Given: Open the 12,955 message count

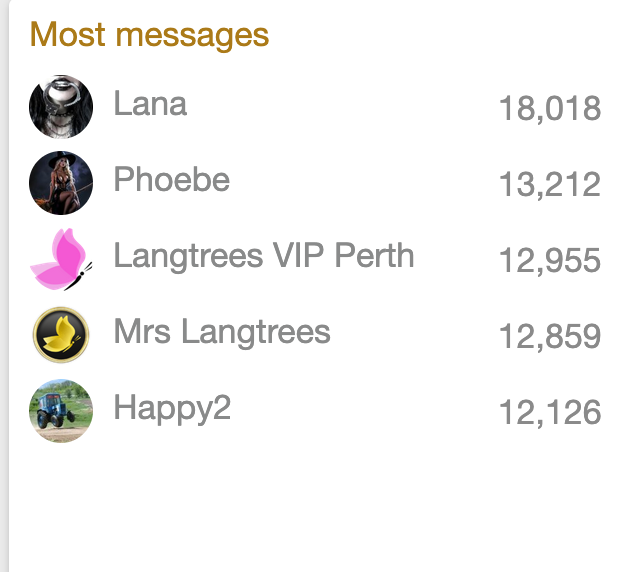Looking at the screenshot, I should pyautogui.click(x=549, y=260).
